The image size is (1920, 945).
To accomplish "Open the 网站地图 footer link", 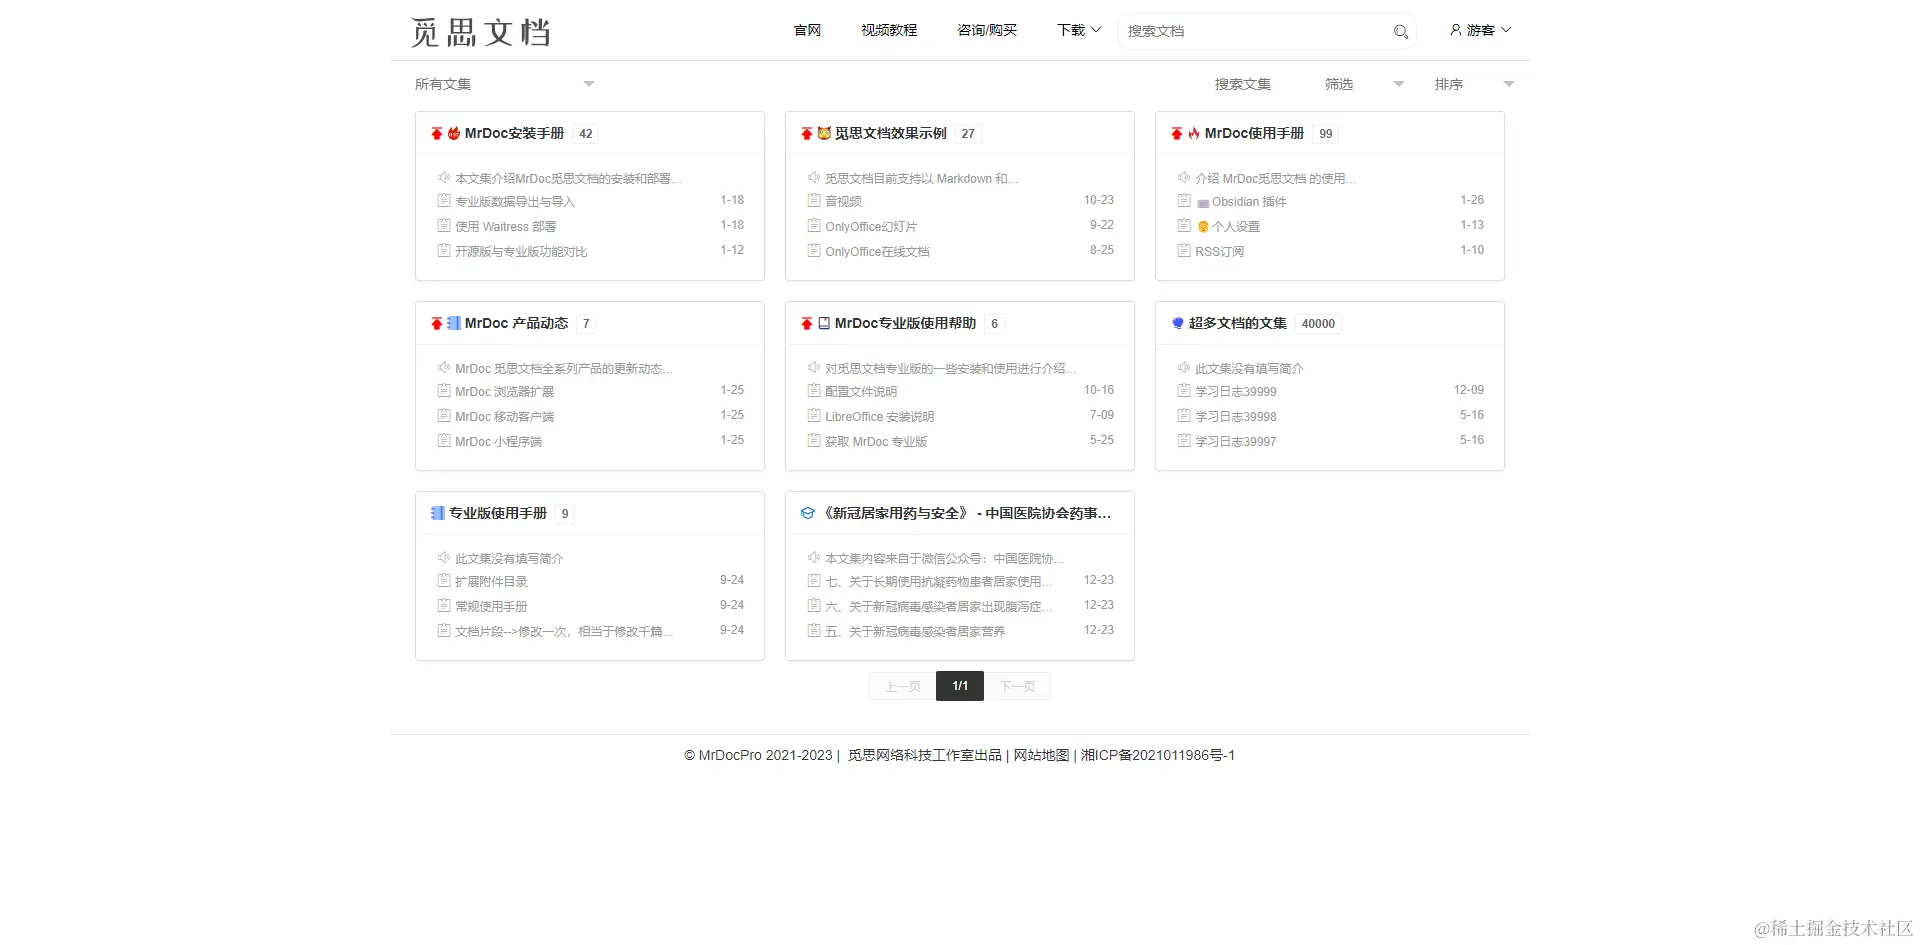I will [x=1041, y=755].
